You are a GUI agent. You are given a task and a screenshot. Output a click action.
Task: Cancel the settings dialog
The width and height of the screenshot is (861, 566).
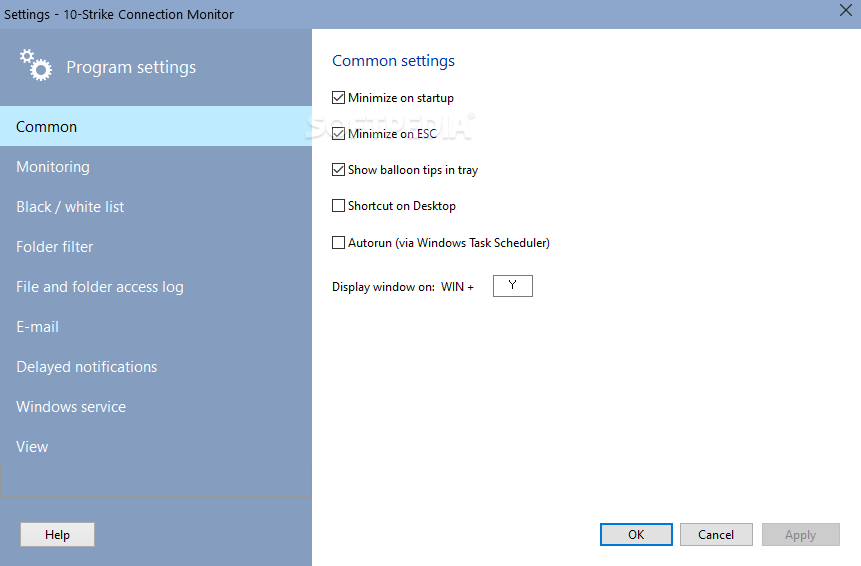point(716,535)
